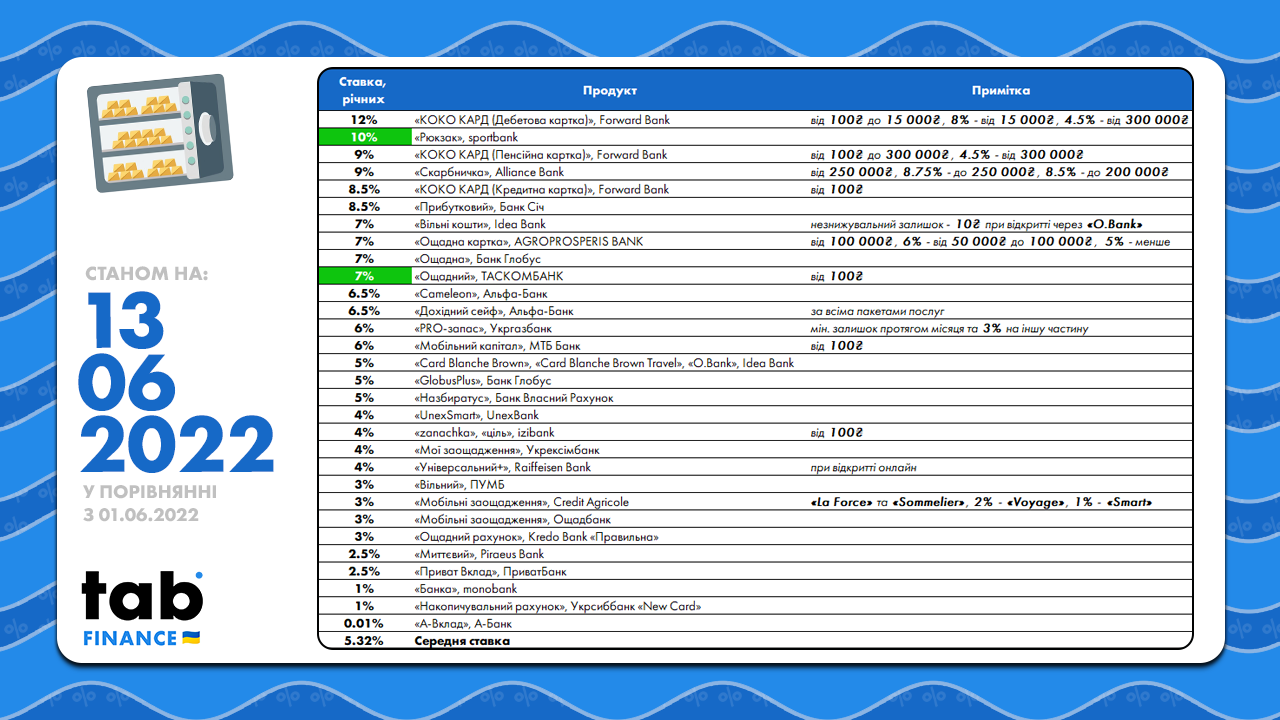Click the «Скарбничка», Alliance Bank product
This screenshot has height=720, width=1280.
[x=488, y=172]
